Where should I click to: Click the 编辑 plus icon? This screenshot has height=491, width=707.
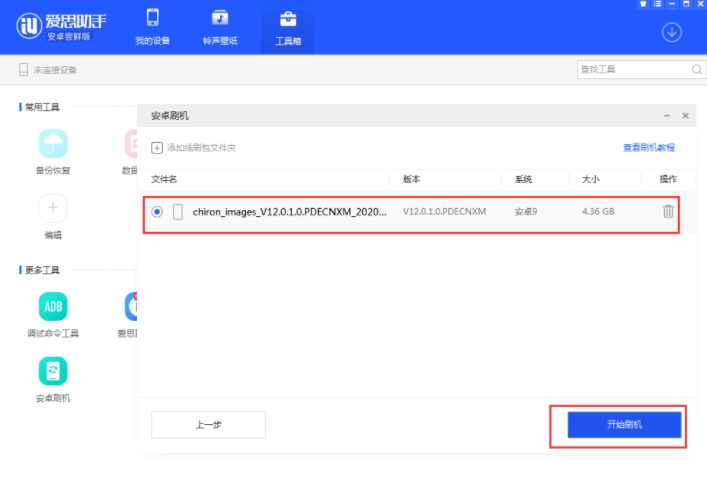[x=53, y=209]
